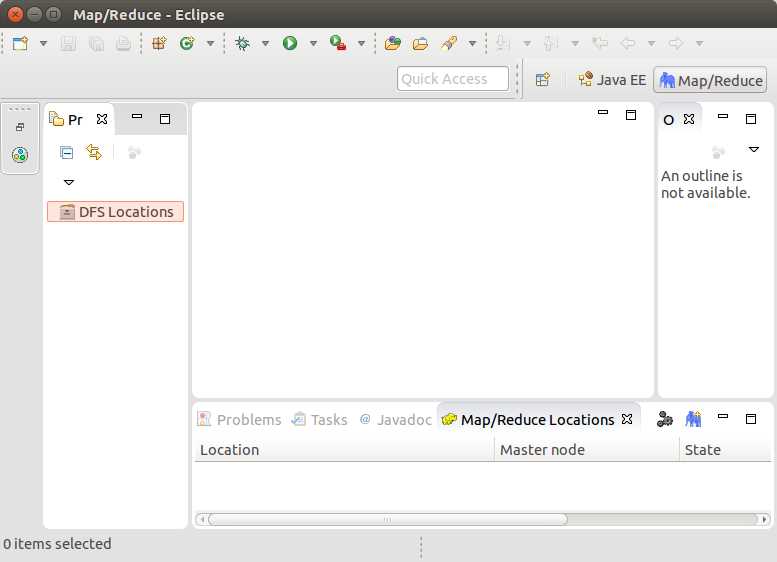The width and height of the screenshot is (777, 562).
Task: Open the External Tools dropdown arrow
Action: 362,44
